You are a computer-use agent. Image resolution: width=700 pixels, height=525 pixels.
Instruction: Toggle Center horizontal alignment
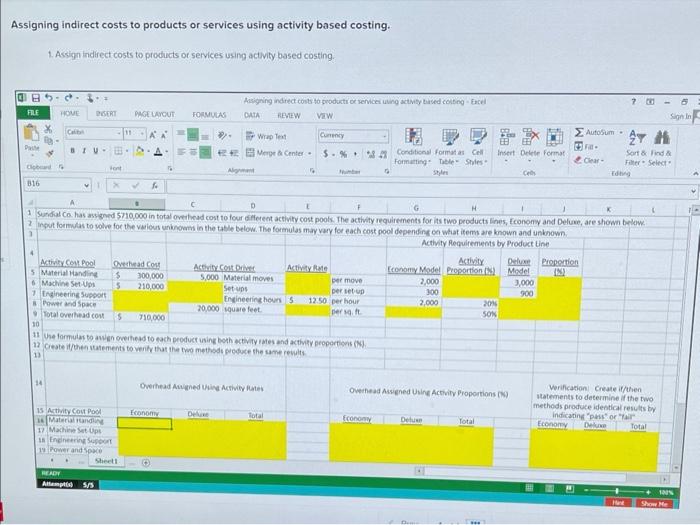[193, 152]
